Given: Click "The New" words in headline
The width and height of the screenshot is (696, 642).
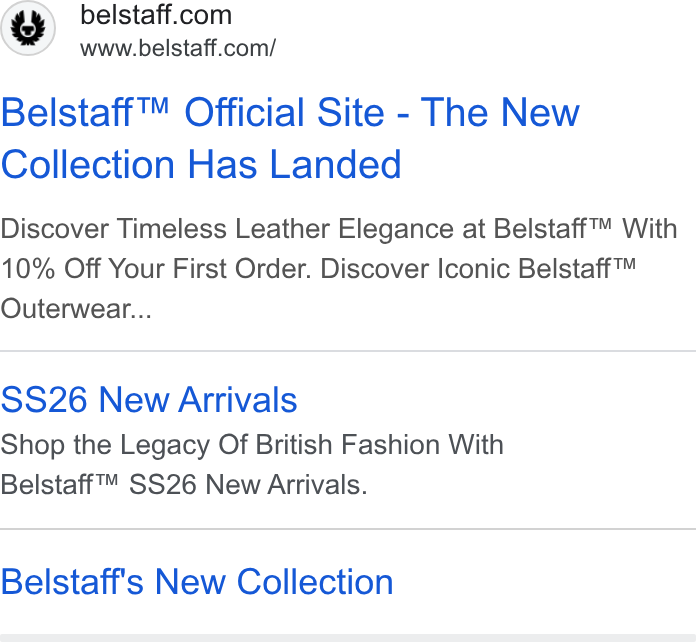Looking at the screenshot, I should (x=500, y=113).
